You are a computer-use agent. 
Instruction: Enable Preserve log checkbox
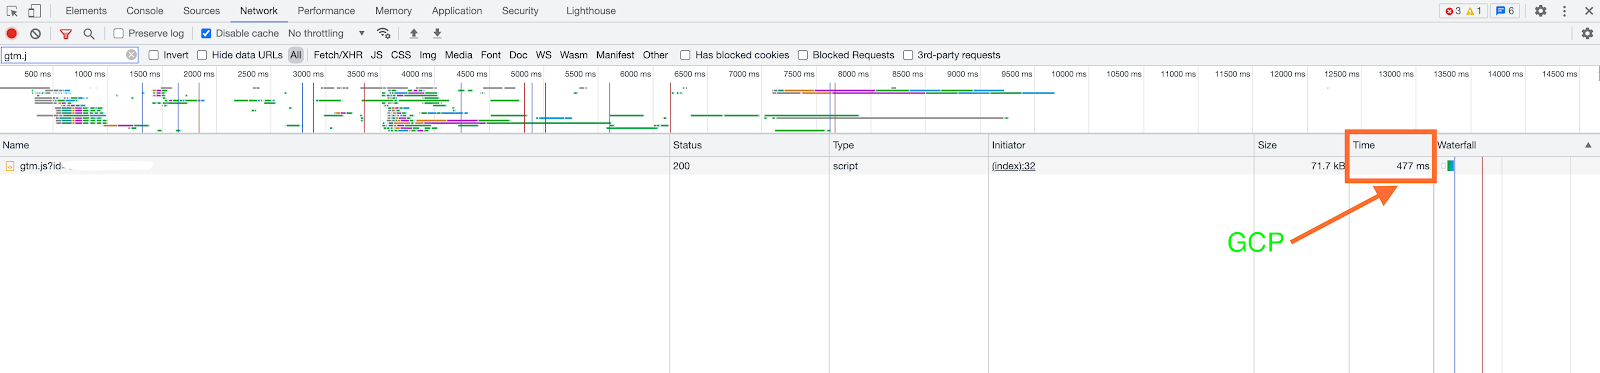coord(118,33)
